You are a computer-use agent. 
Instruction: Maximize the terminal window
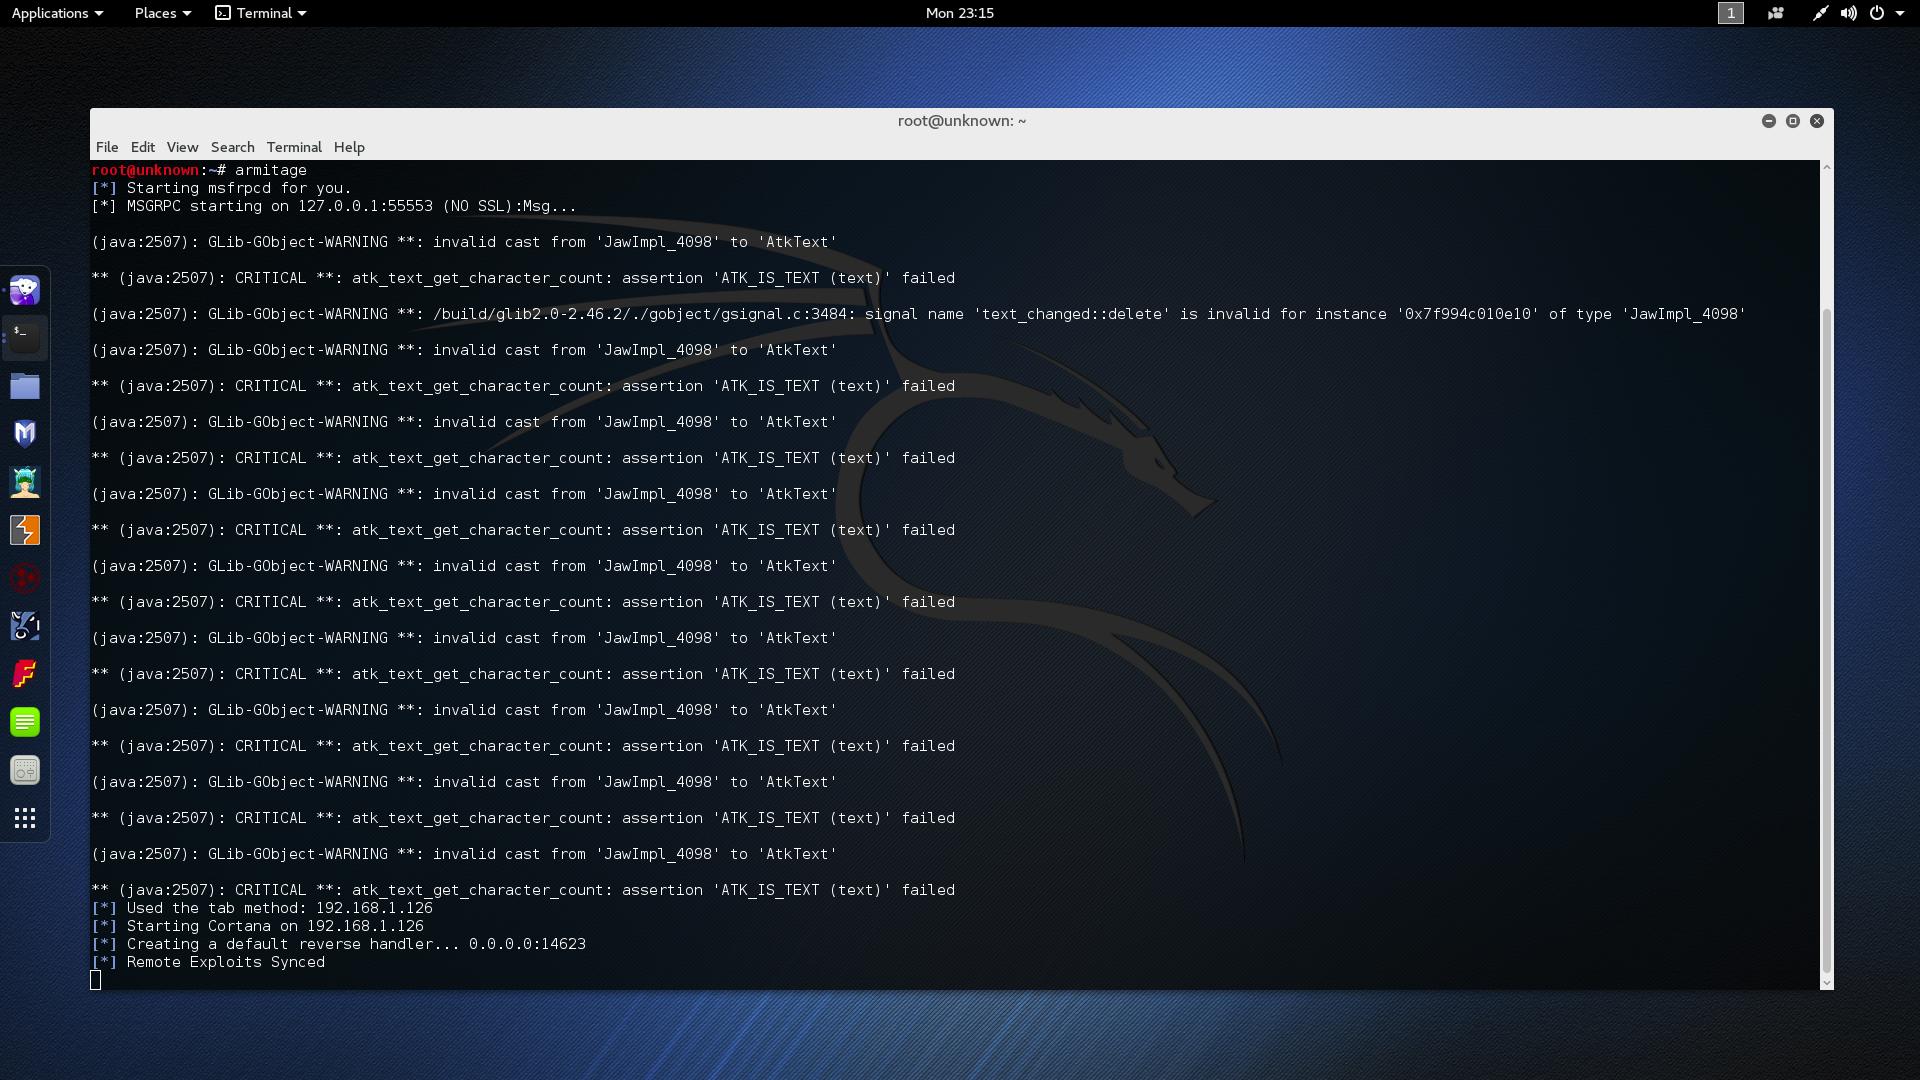pyautogui.click(x=1793, y=121)
